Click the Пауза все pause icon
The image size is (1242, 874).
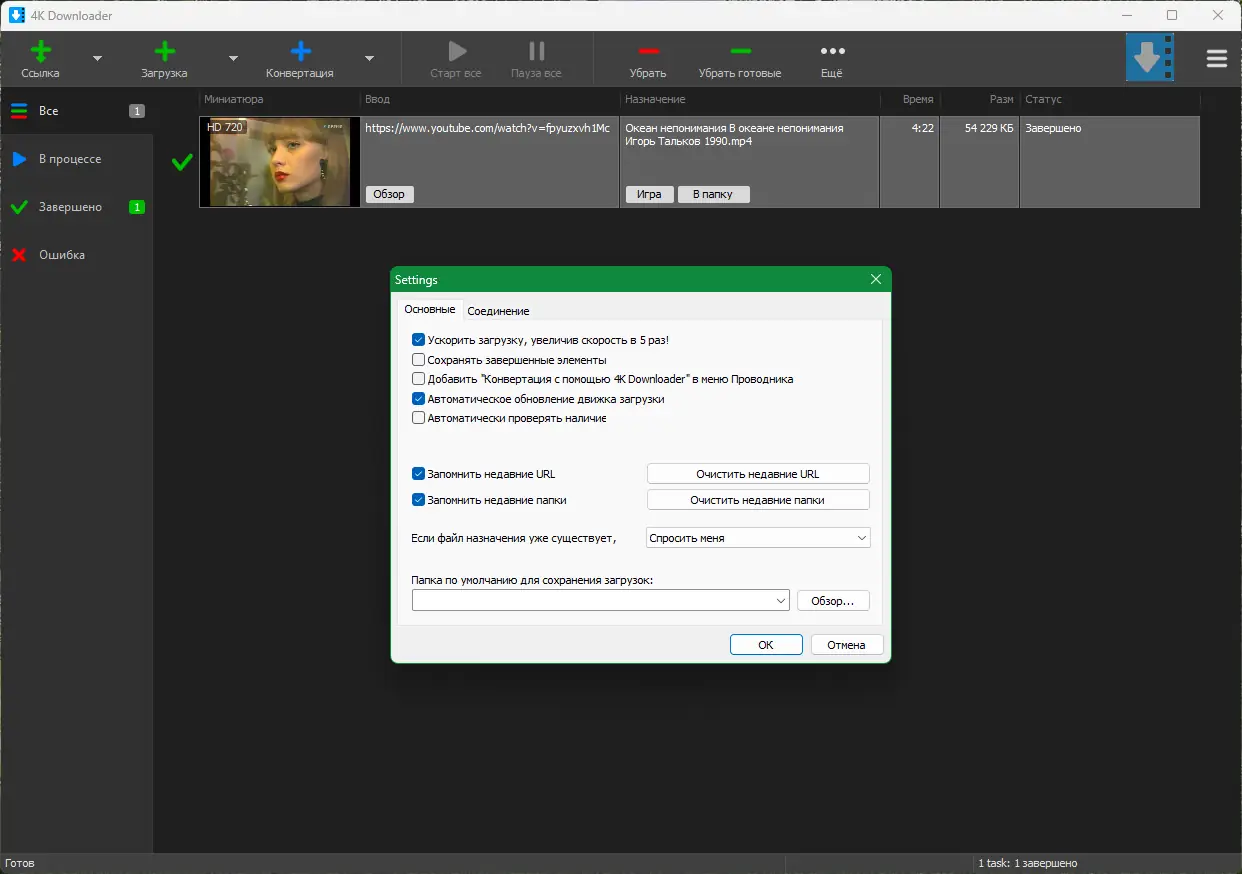pos(536,51)
